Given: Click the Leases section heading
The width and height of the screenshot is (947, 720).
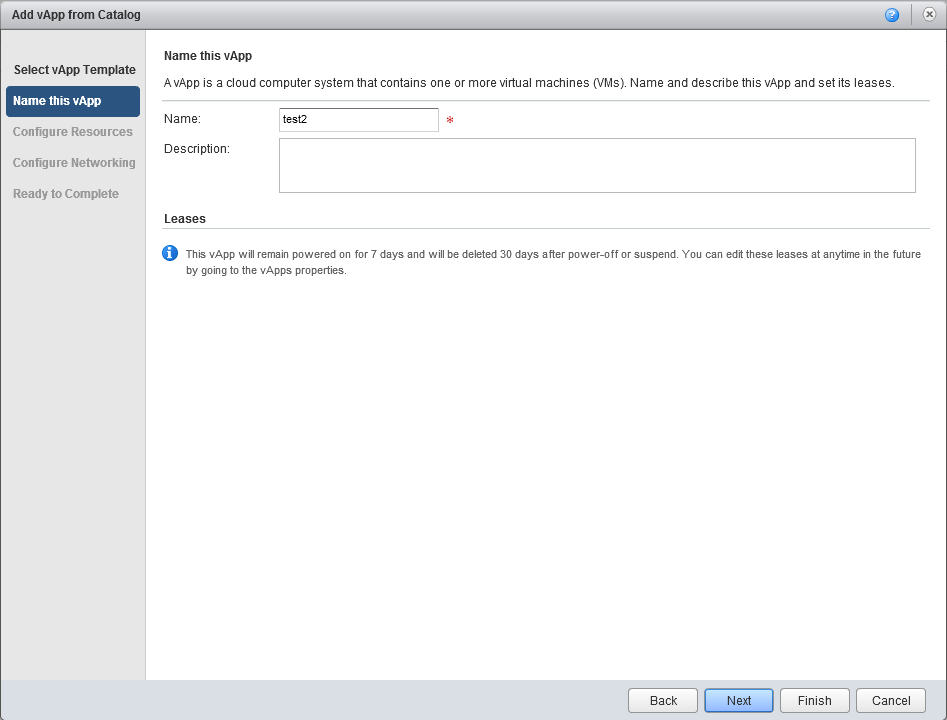Looking at the screenshot, I should (x=185, y=219).
